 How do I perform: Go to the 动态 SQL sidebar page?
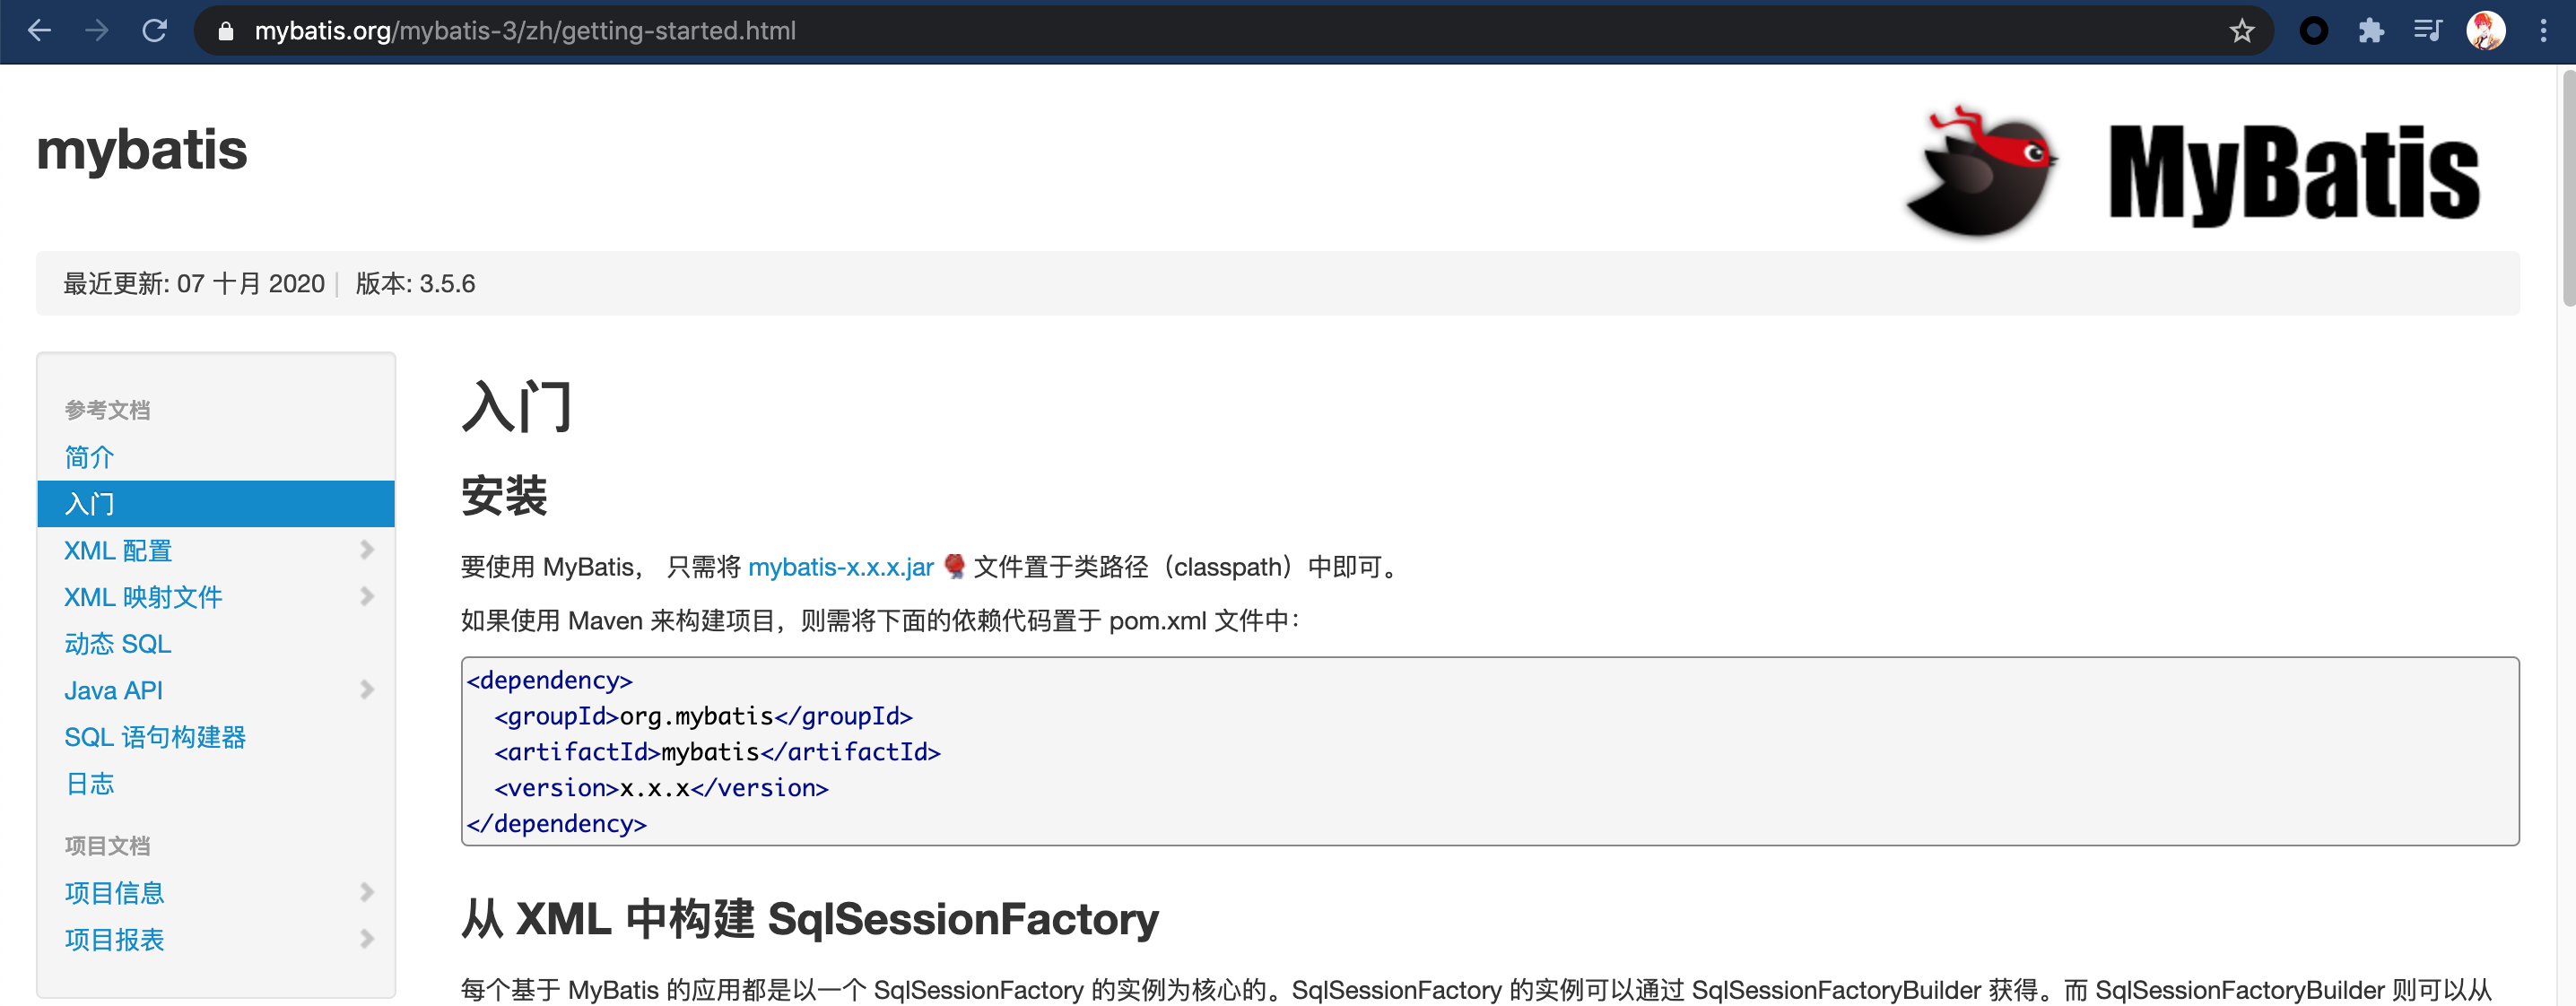118,644
